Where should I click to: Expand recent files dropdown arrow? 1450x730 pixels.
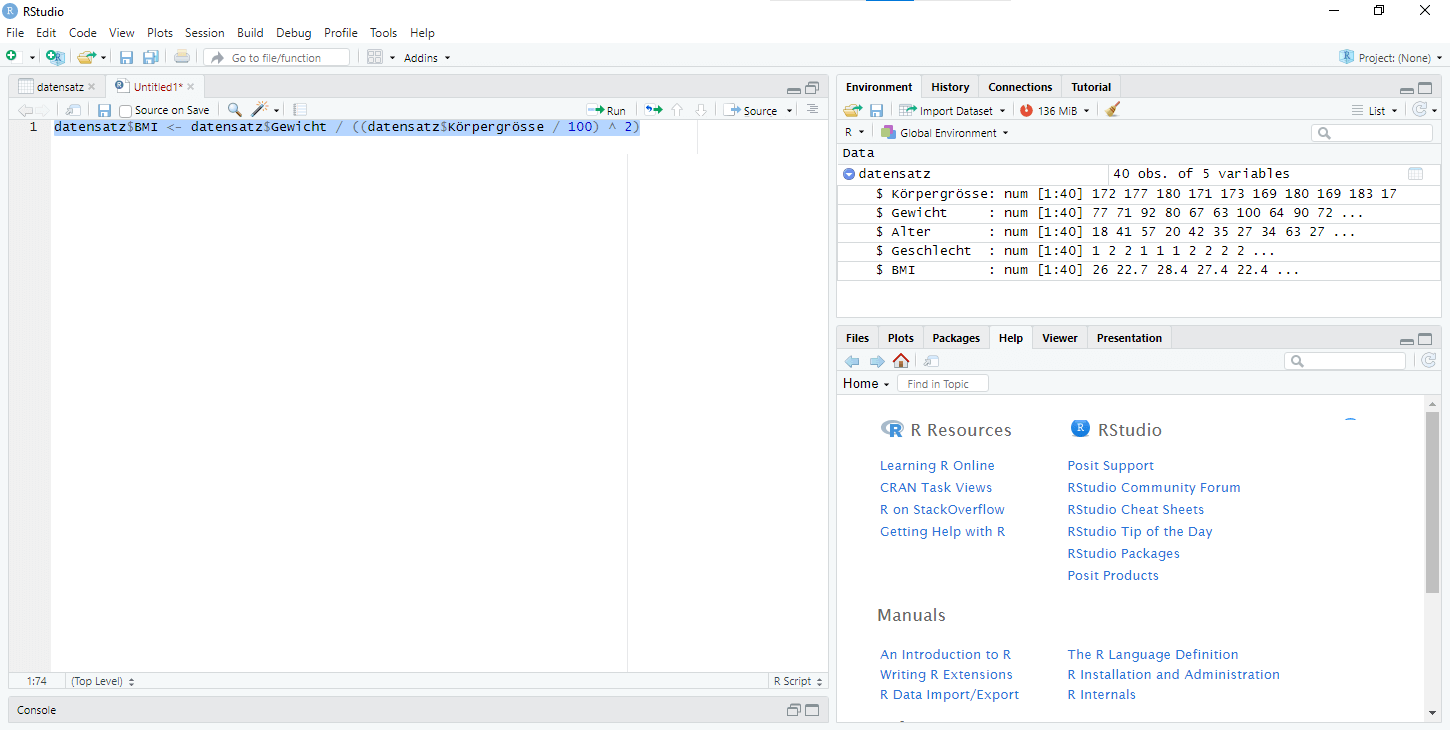coord(103,58)
